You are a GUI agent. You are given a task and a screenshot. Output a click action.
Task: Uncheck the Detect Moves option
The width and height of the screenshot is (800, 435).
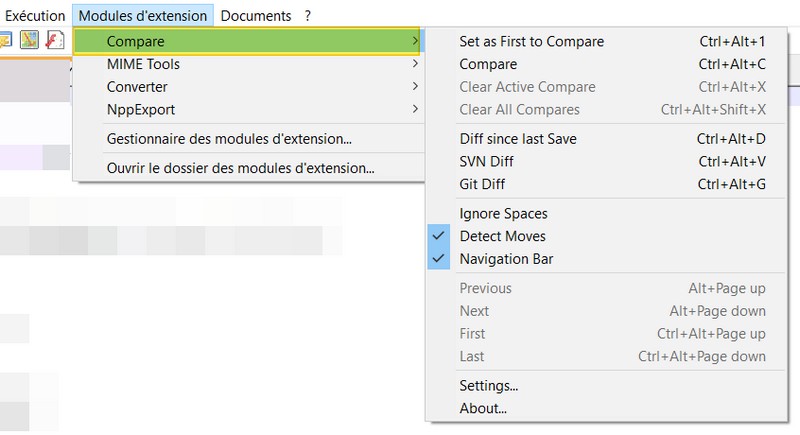[502, 236]
